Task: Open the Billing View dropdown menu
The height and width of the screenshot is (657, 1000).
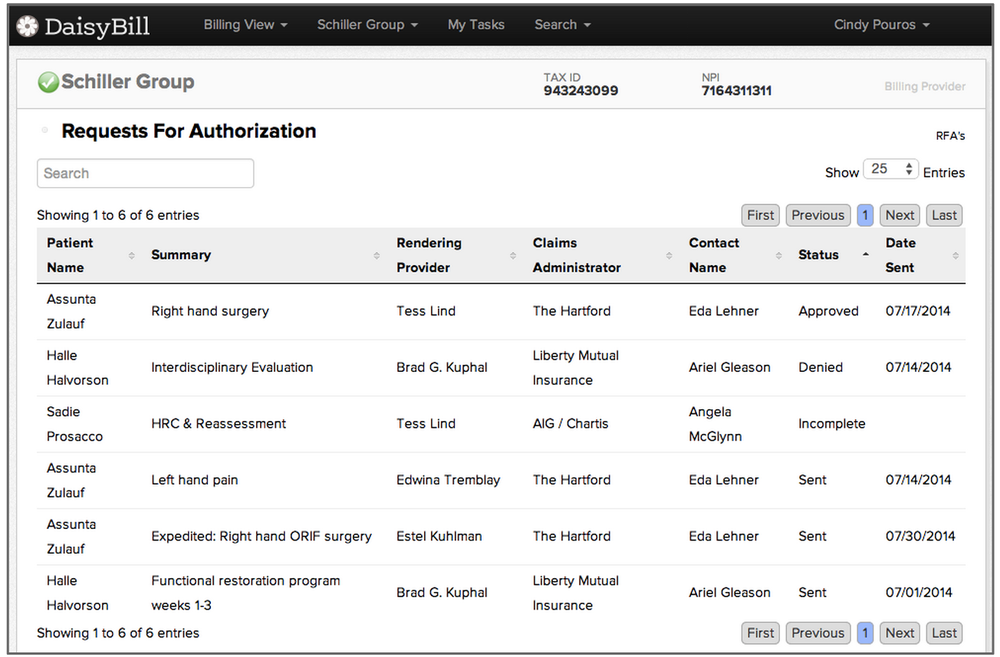Action: [x=246, y=25]
